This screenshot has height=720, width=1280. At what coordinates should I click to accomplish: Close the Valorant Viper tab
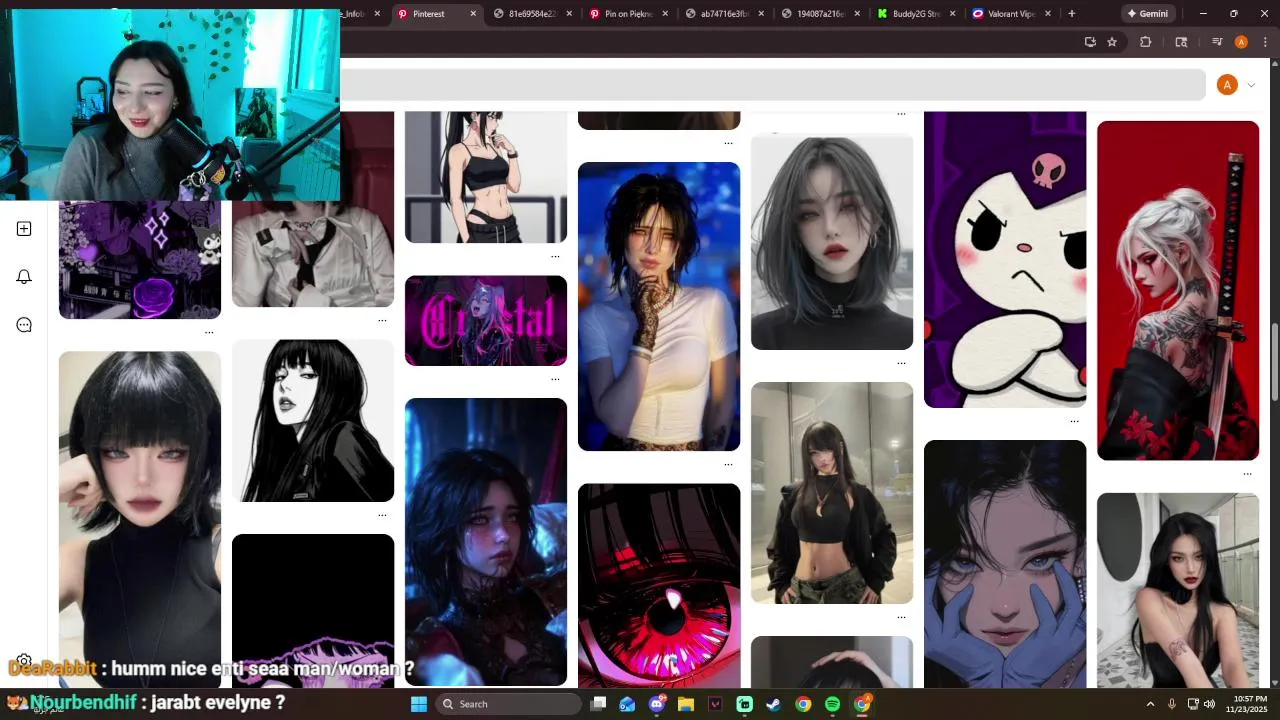click(1048, 14)
